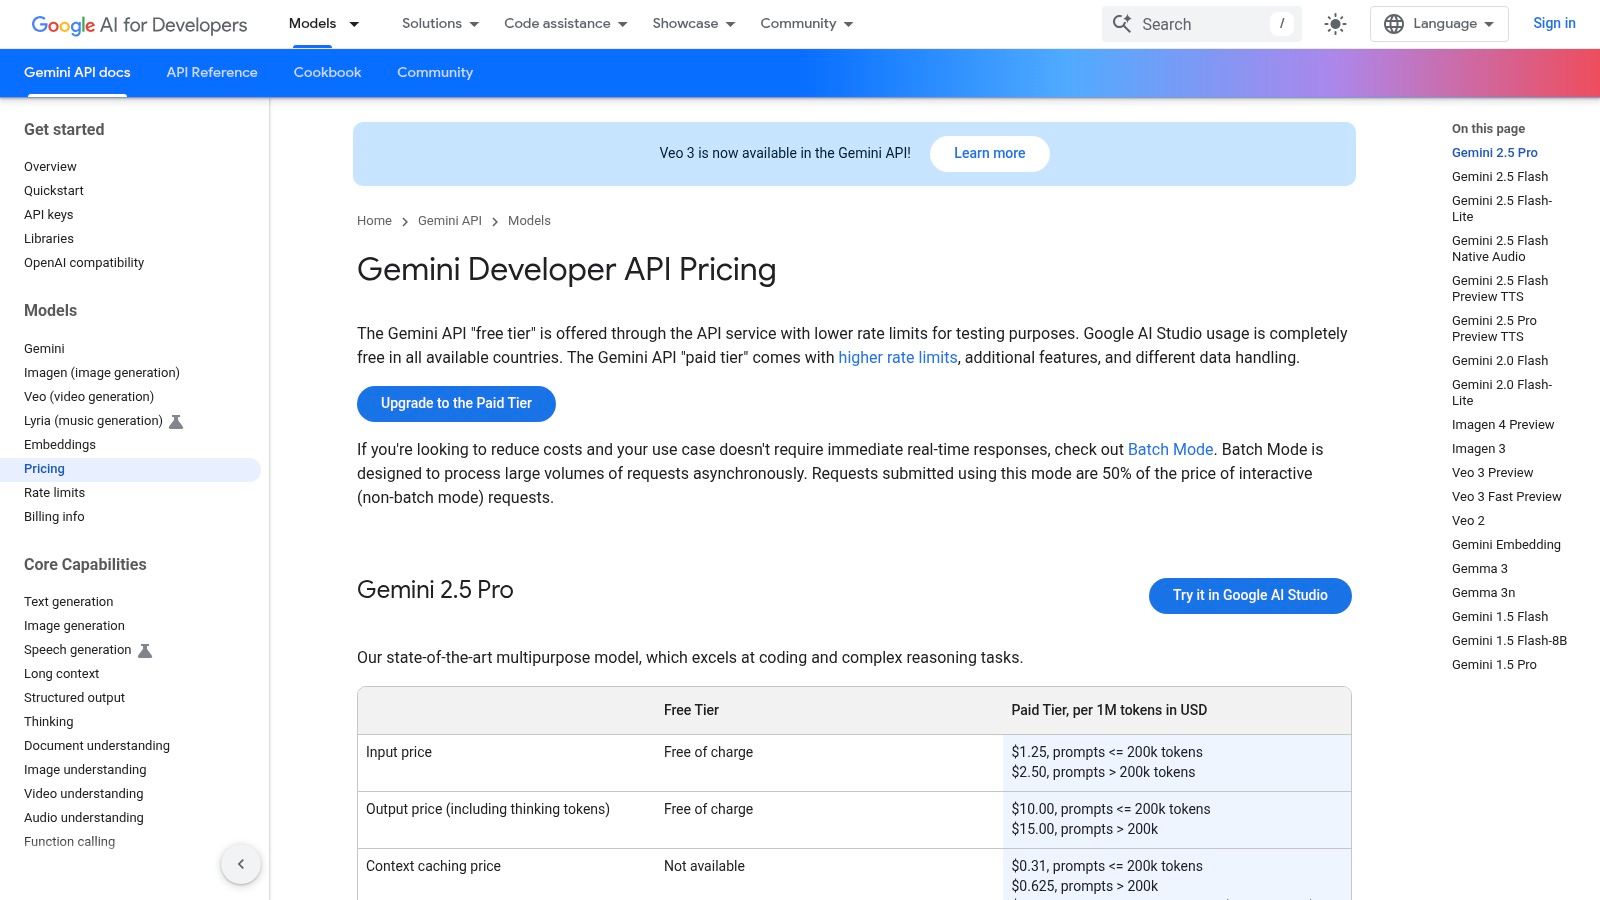Viewport: 1600px width, 900px height.
Task: Switch to the Gemini API docs tab
Action: pos(77,72)
